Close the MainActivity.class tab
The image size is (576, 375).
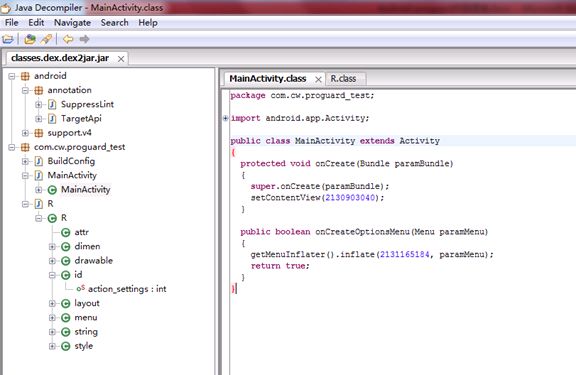[318, 79]
